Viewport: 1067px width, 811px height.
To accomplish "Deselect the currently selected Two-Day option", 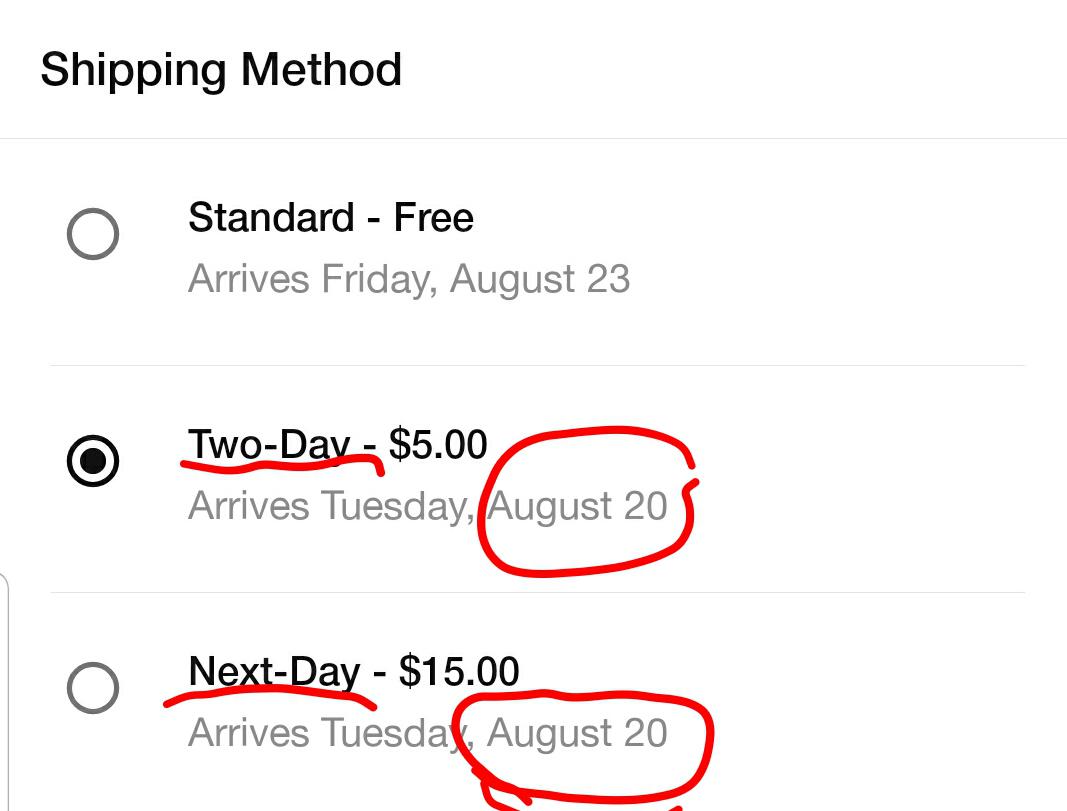I will pyautogui.click(x=93, y=461).
